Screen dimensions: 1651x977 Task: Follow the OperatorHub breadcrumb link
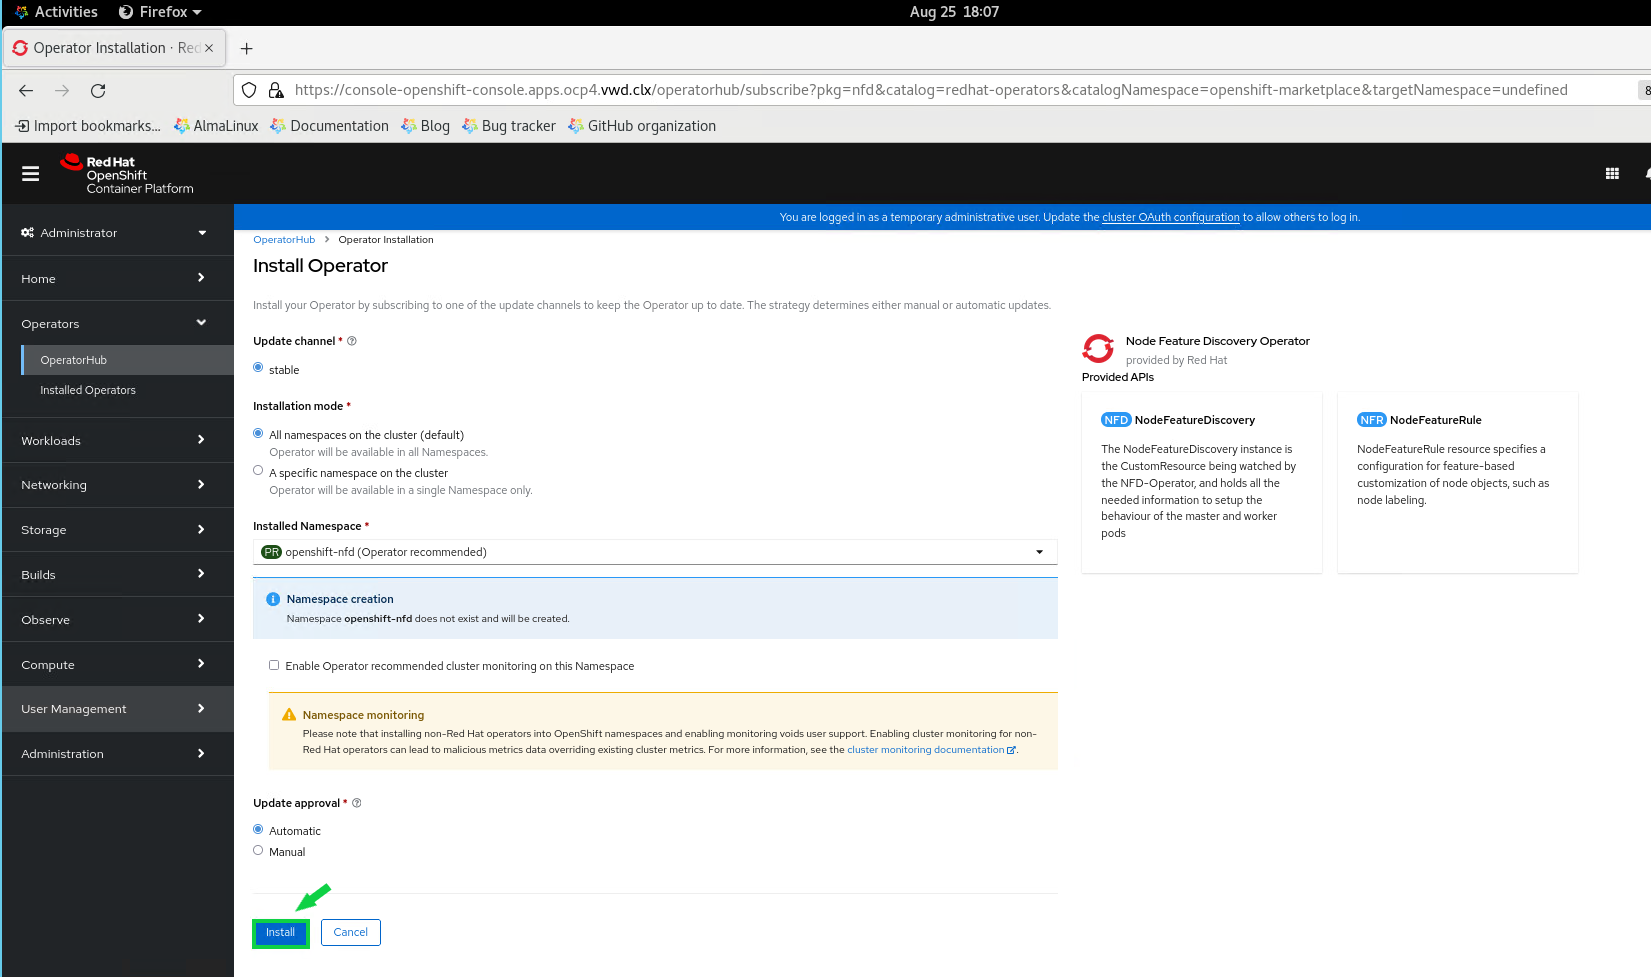coord(284,240)
